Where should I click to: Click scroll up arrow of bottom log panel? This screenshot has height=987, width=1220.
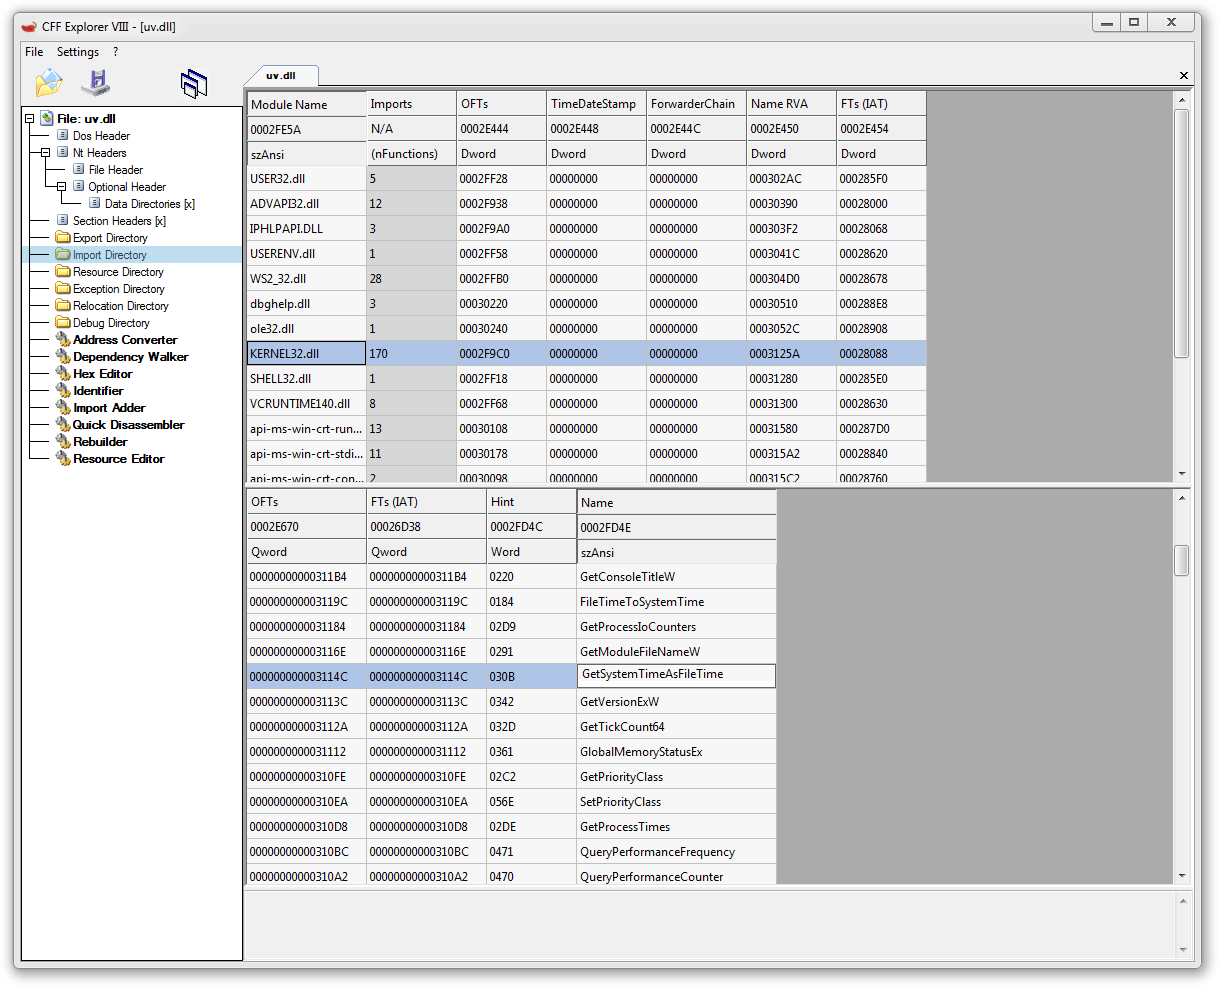click(1182, 901)
